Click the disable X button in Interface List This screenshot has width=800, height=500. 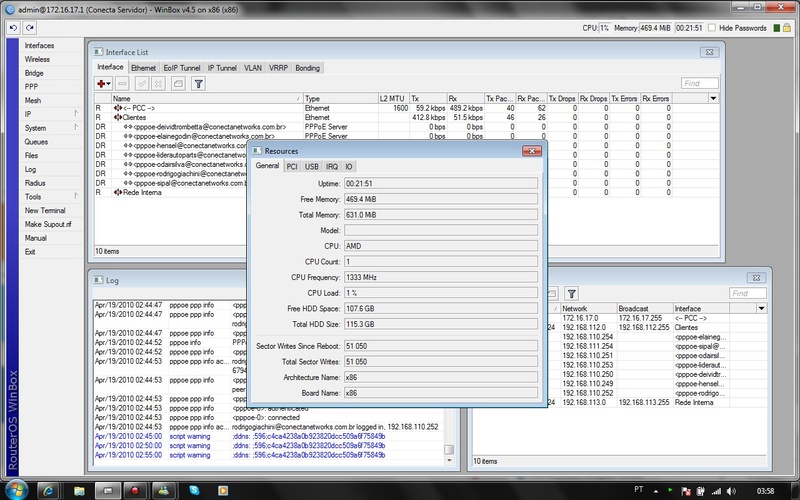point(159,84)
